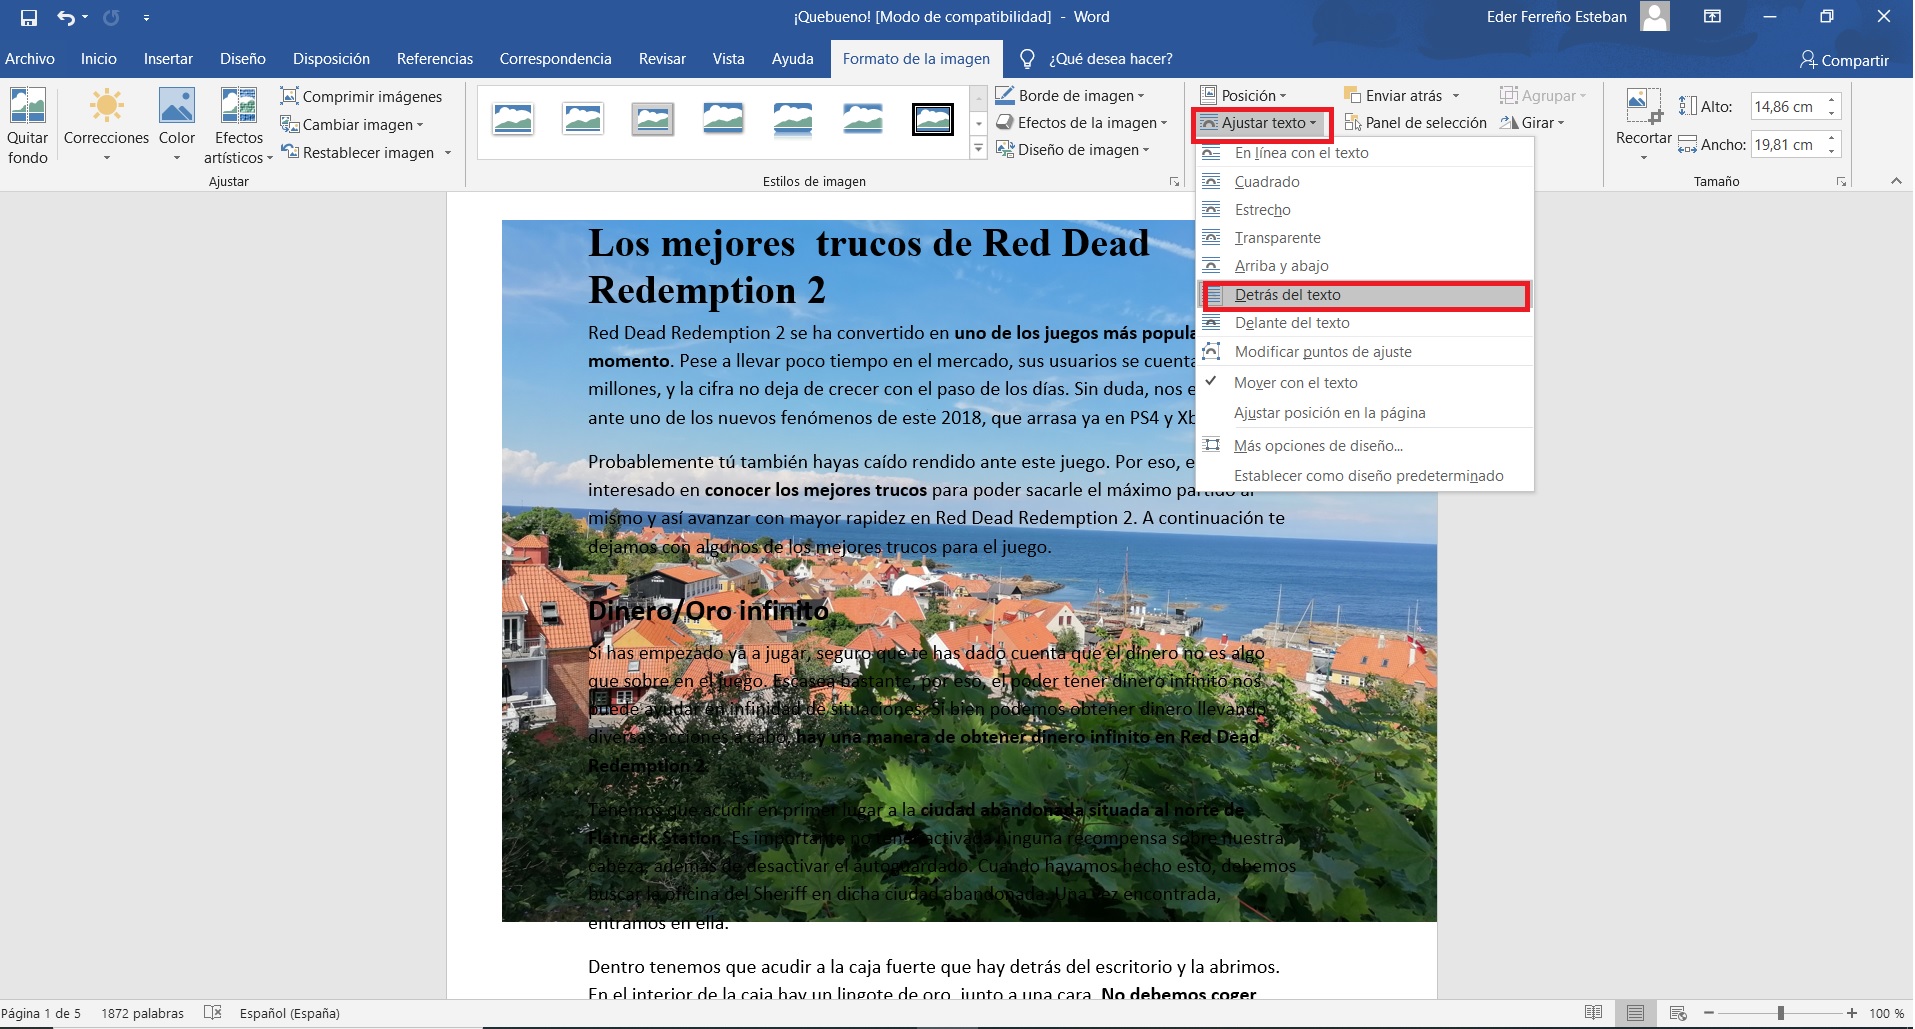Open Estilos de imagen dialog launcher

1174,182
